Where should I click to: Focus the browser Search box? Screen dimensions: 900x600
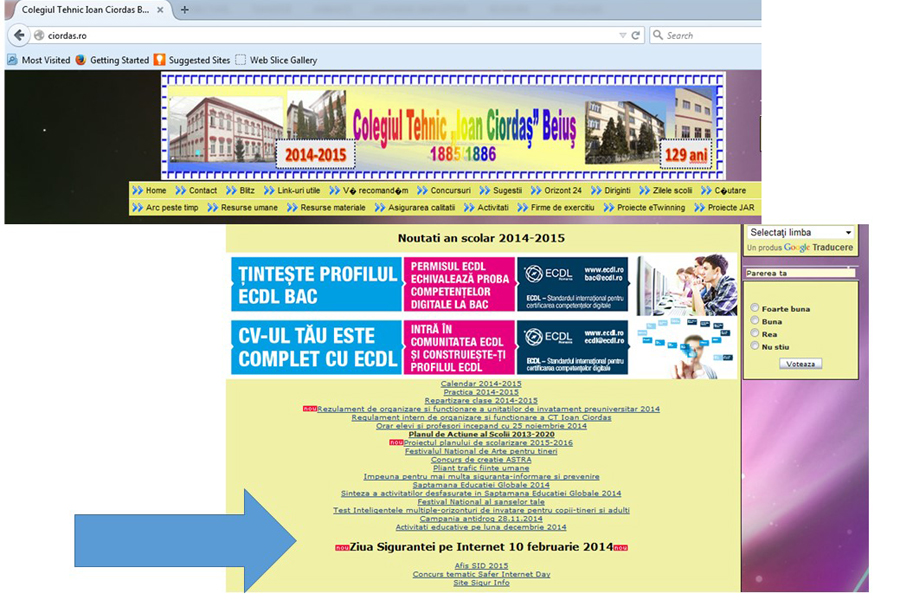(706, 36)
